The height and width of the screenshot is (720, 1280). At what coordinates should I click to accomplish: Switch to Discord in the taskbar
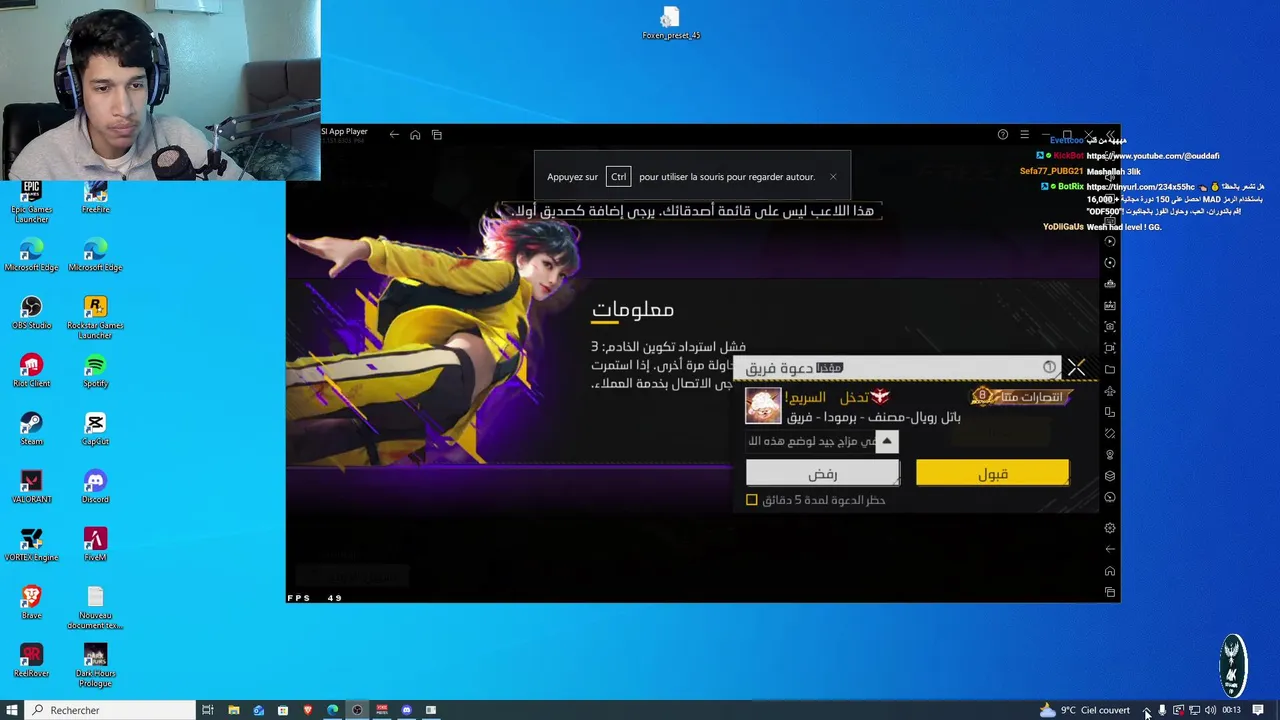click(x=407, y=710)
